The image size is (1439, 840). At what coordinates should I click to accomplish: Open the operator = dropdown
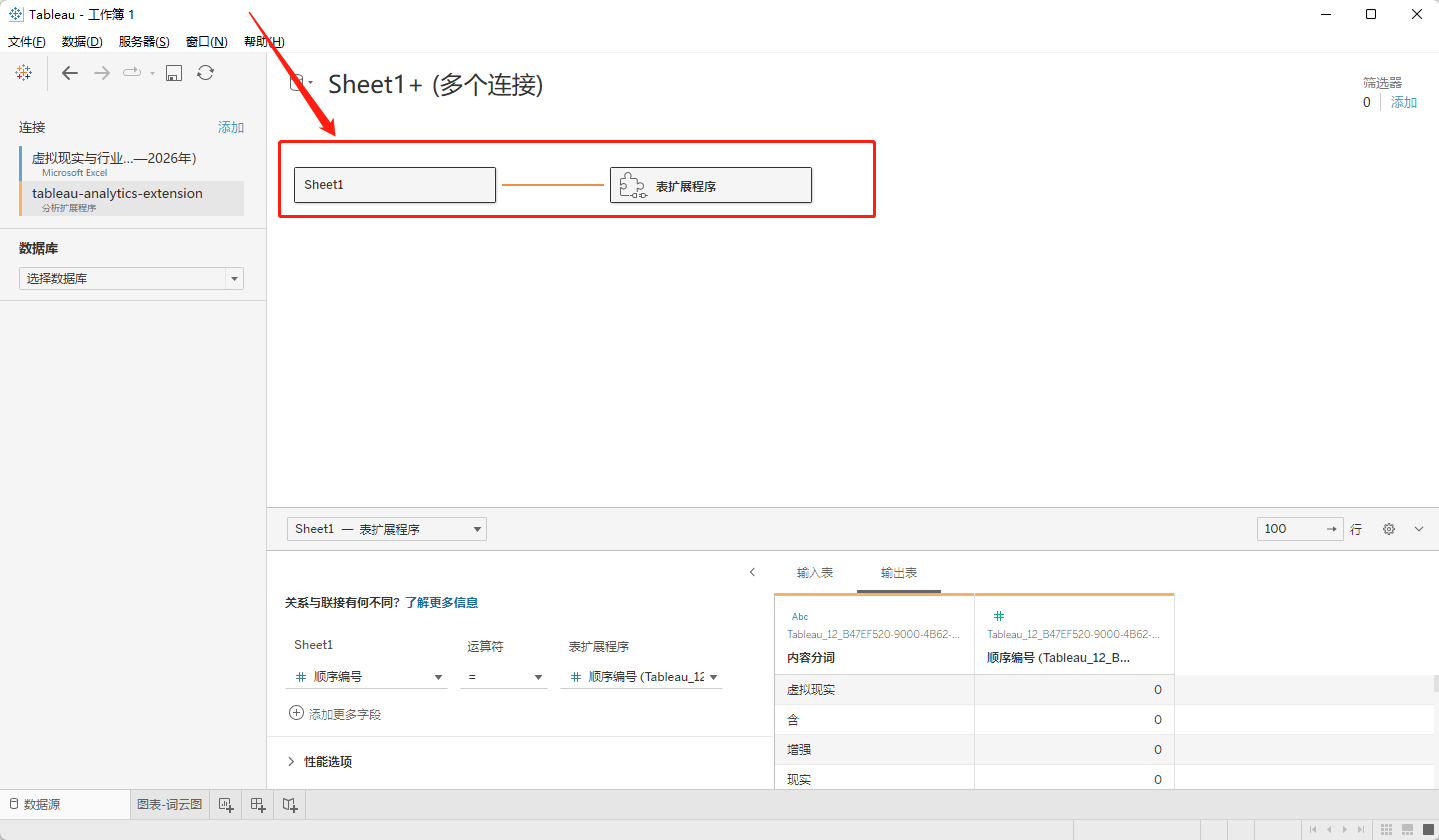click(x=504, y=677)
